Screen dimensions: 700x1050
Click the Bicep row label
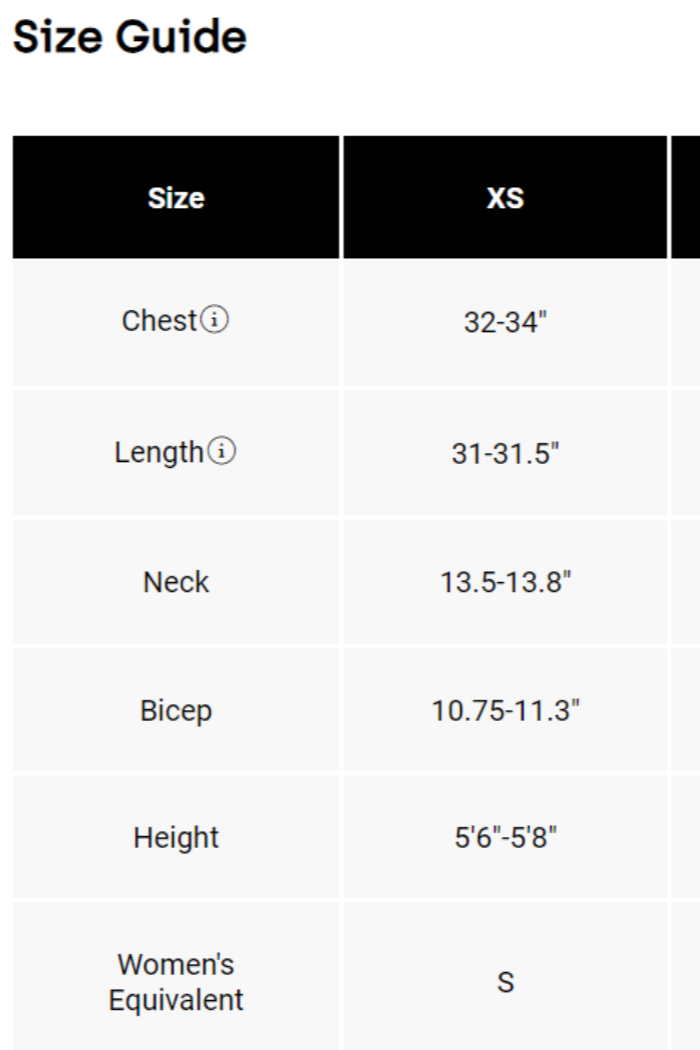pos(176,711)
